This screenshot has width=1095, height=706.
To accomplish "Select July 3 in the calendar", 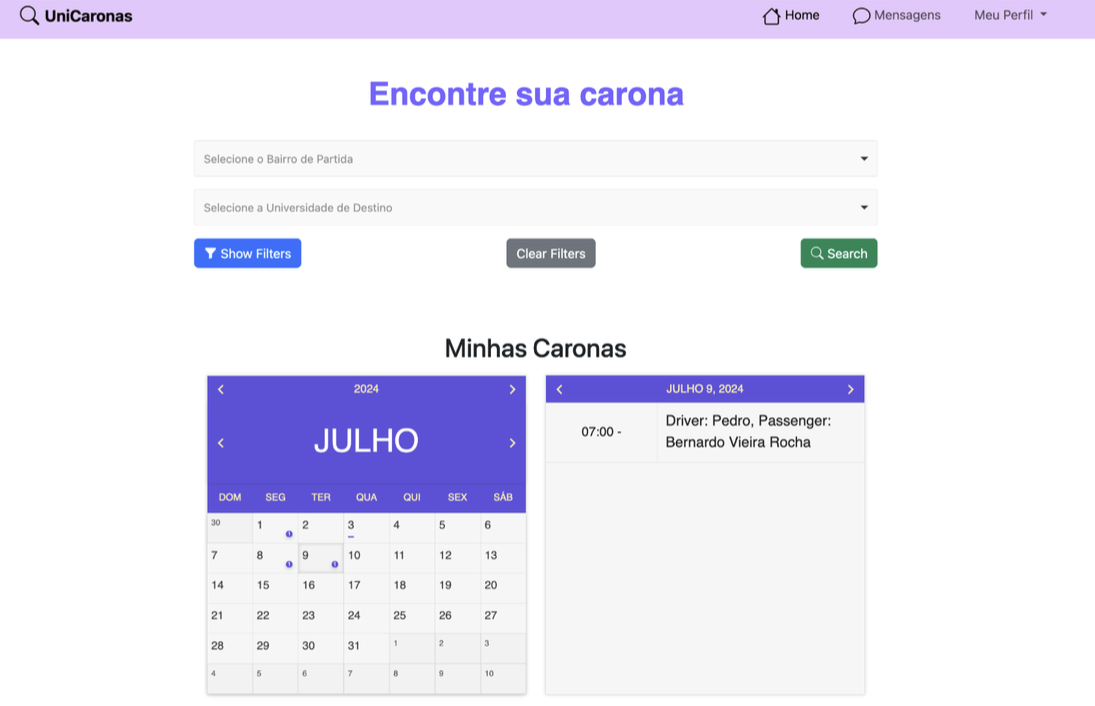I will pyautogui.click(x=366, y=527).
